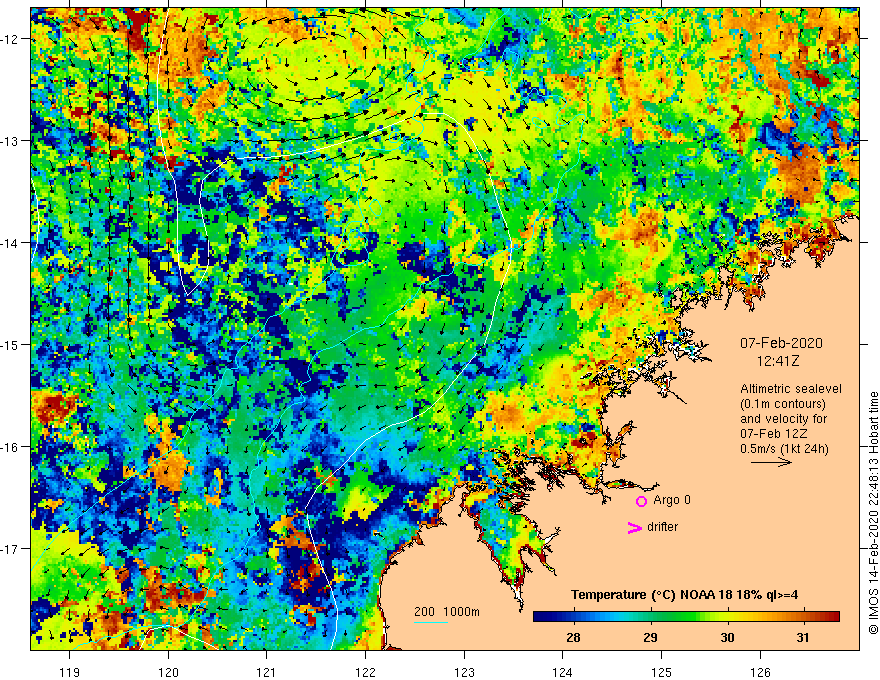This screenshot has height=680, width=880.
Task: Click the temperature color scale bar
Action: click(x=686, y=616)
